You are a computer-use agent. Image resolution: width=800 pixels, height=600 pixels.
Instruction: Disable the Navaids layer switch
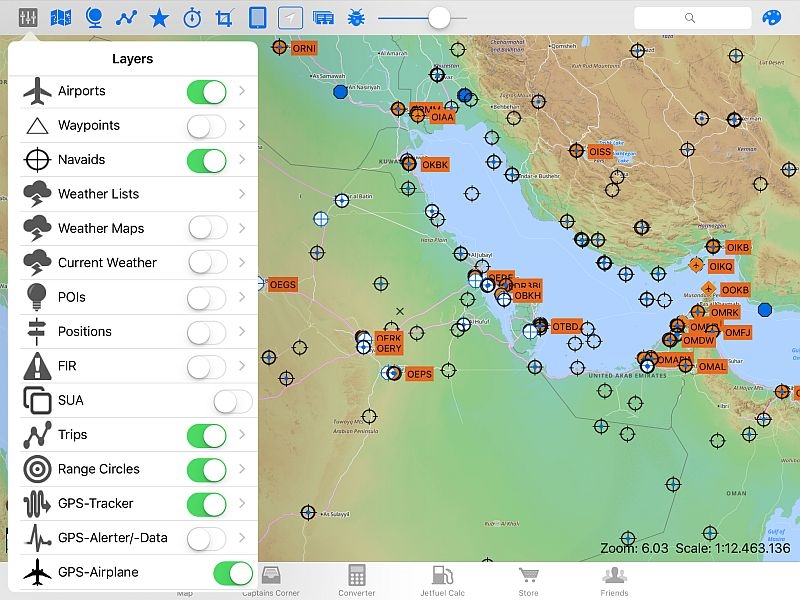[207, 161]
